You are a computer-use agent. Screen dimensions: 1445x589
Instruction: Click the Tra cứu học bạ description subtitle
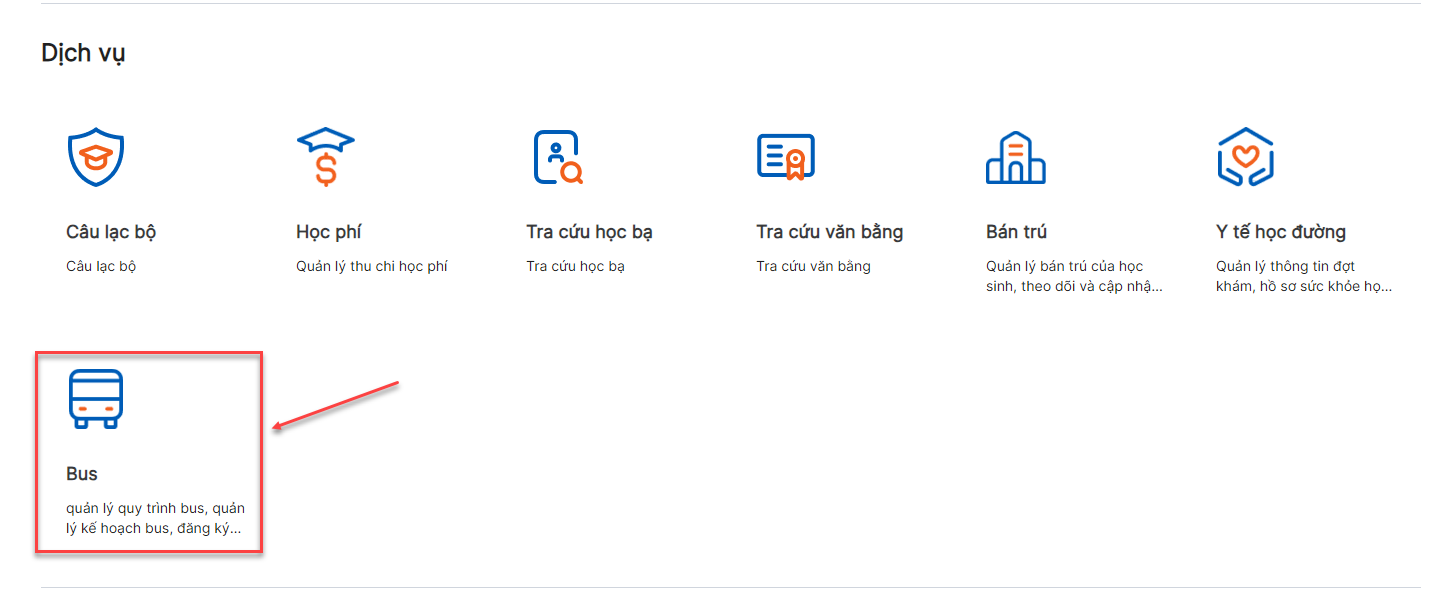click(x=575, y=266)
